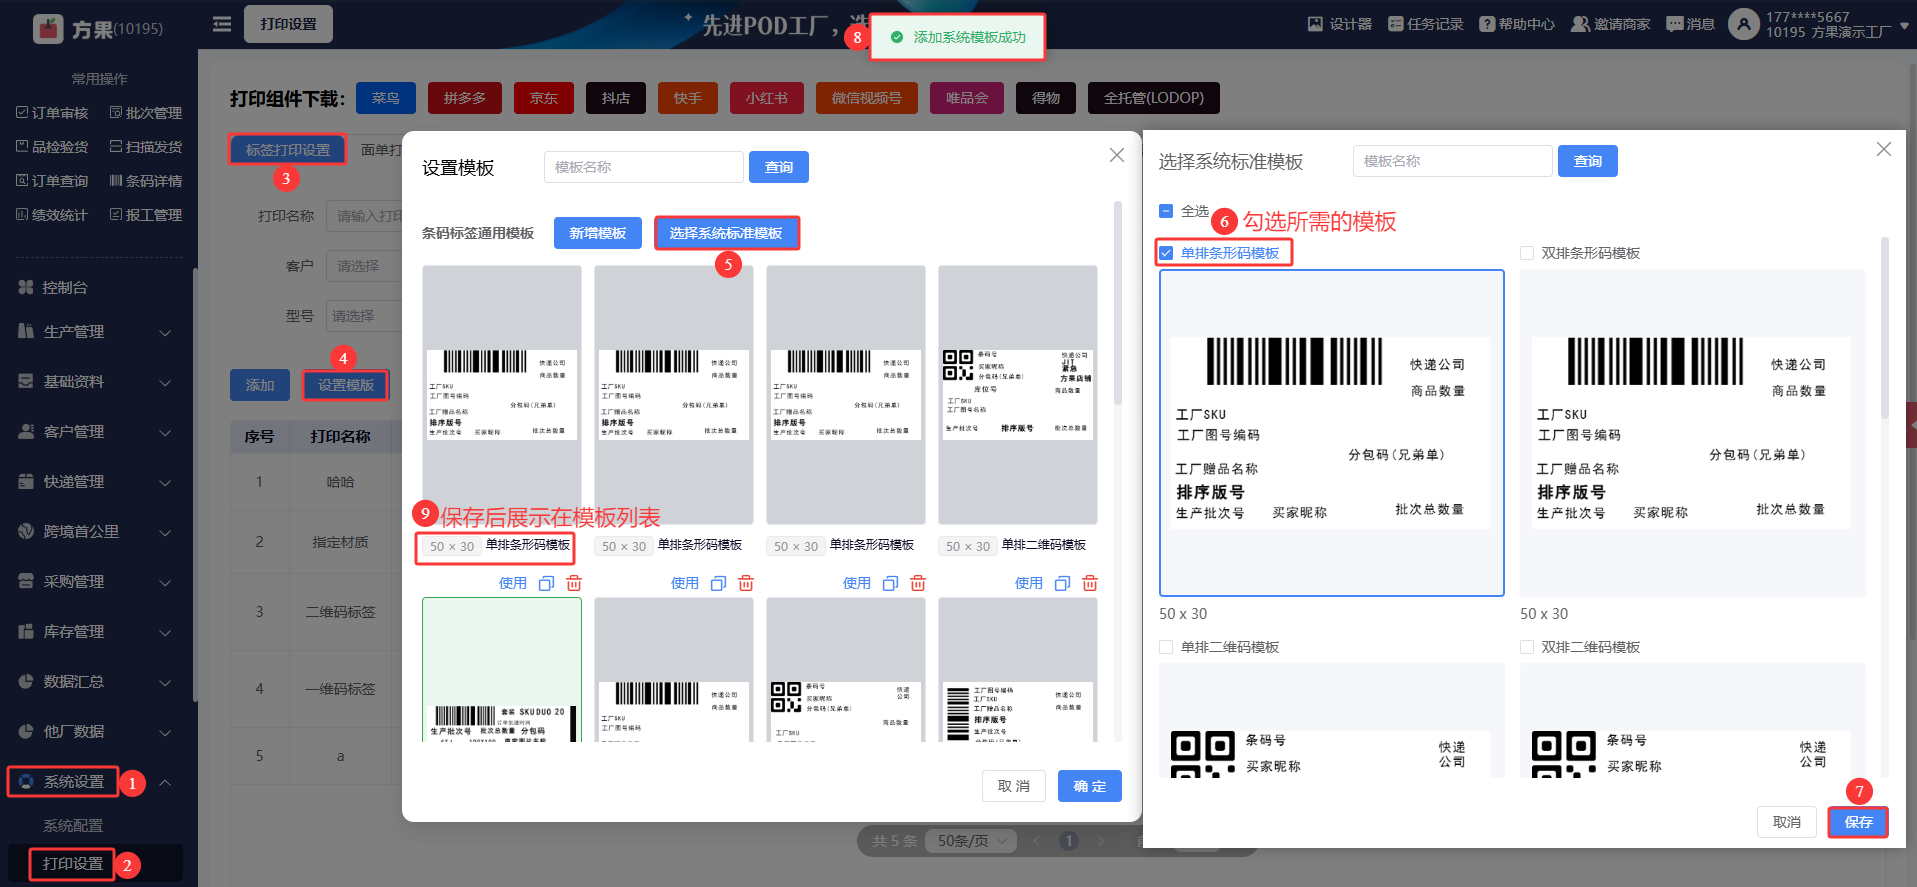Open the 扫描发货 shortcut

click(x=146, y=147)
